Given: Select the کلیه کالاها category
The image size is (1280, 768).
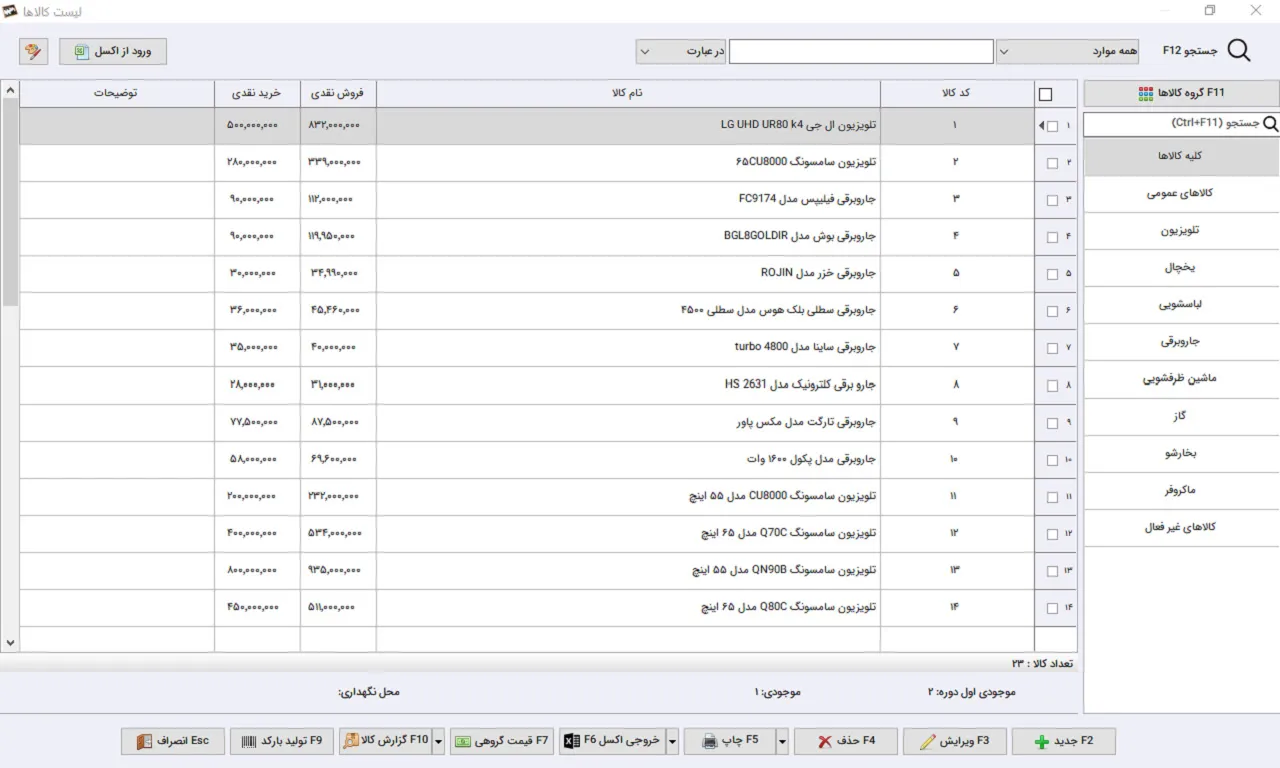Looking at the screenshot, I should tap(1181, 157).
